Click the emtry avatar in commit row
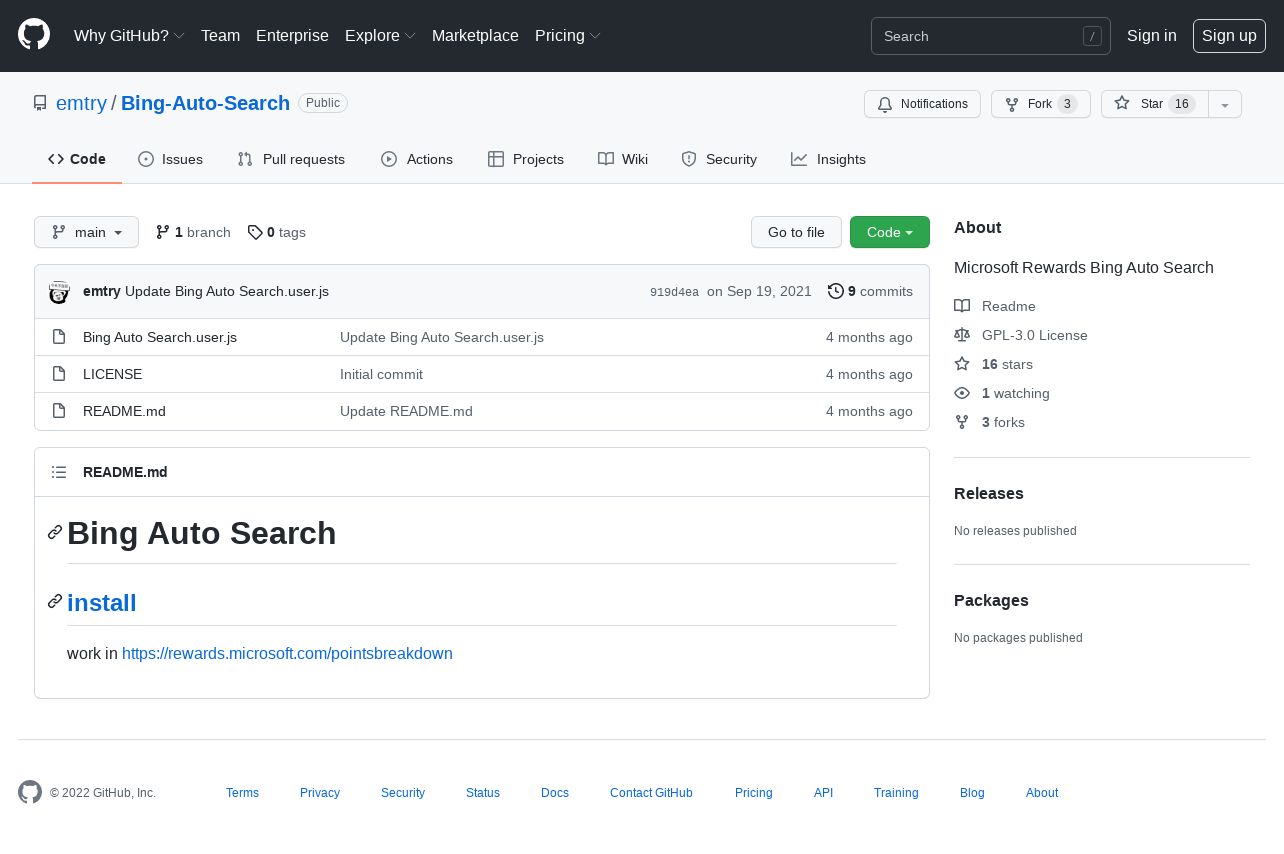The width and height of the screenshot is (1284, 854). coord(59,292)
